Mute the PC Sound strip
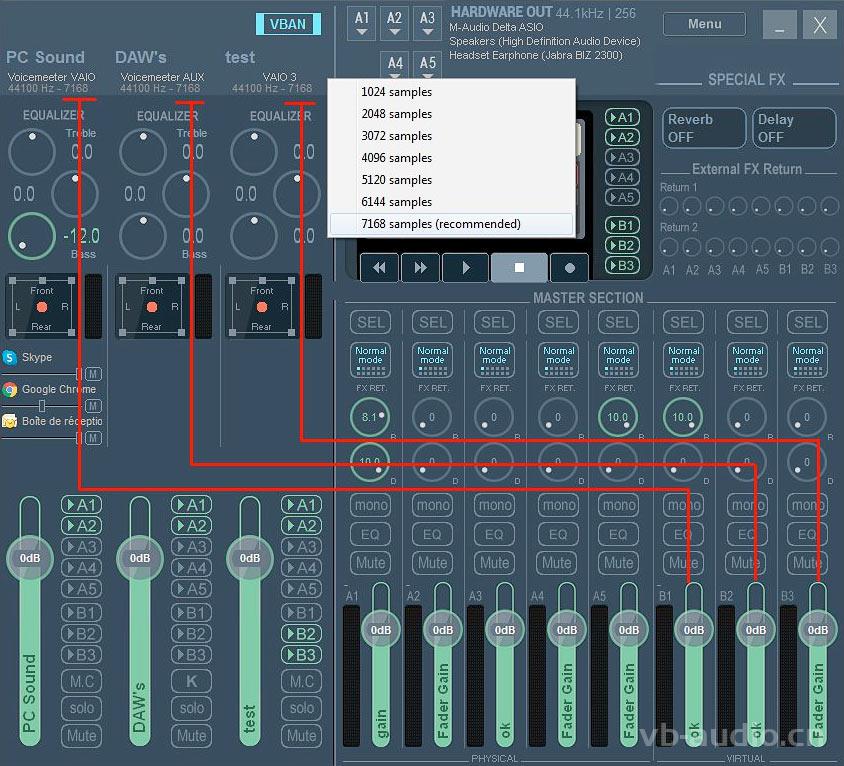Image resolution: width=844 pixels, height=766 pixels. click(x=82, y=735)
